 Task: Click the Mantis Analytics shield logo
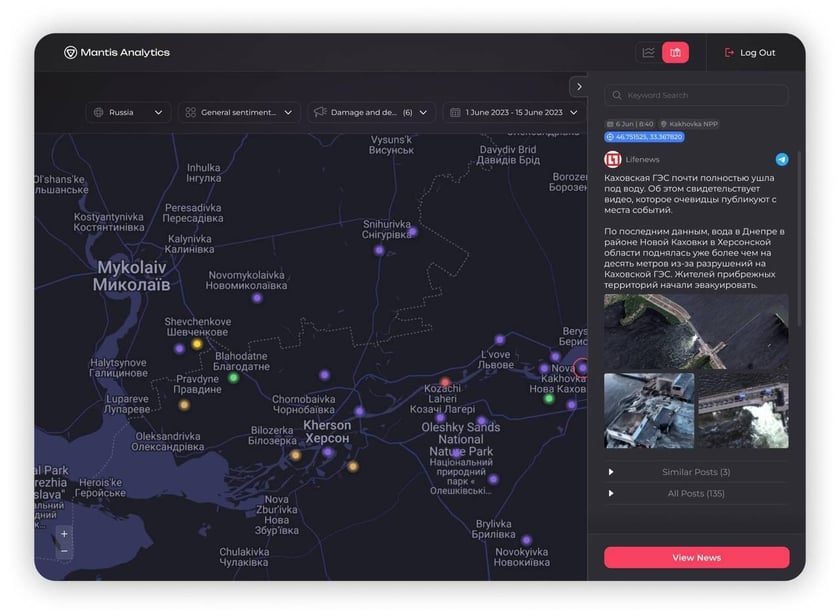coord(70,53)
